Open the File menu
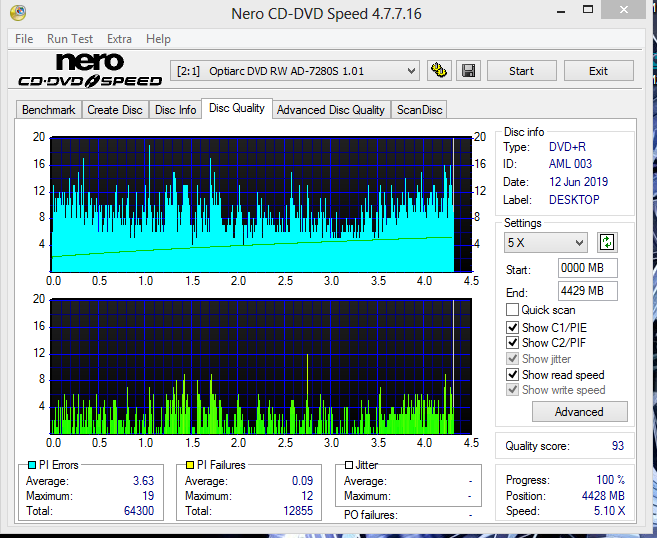Image resolution: width=657 pixels, height=538 pixels. (24, 39)
